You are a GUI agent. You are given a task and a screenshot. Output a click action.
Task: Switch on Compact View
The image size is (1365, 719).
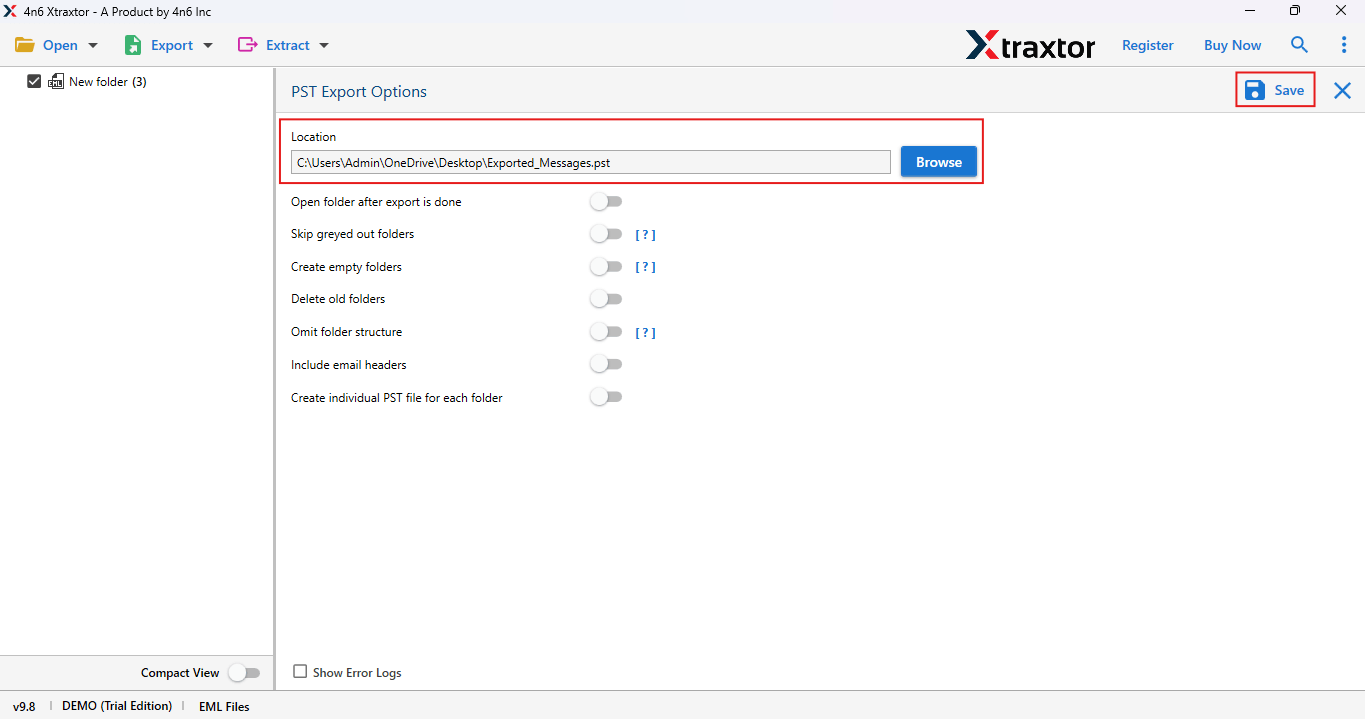244,672
